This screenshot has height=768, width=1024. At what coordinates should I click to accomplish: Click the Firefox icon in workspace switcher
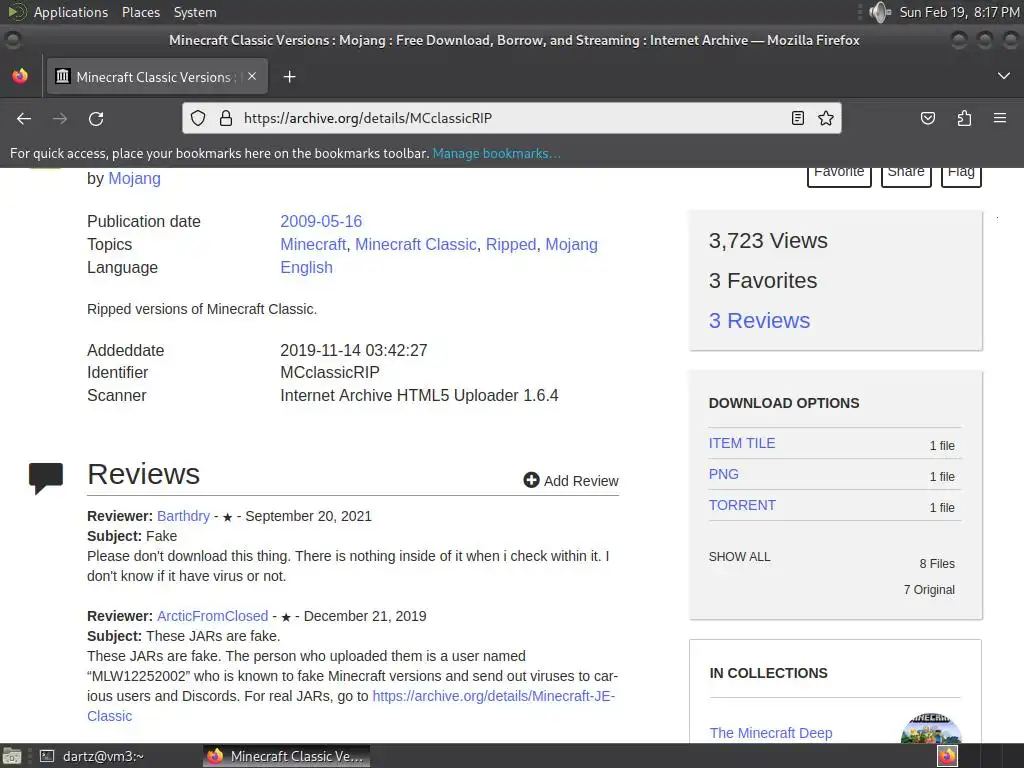click(x=947, y=756)
